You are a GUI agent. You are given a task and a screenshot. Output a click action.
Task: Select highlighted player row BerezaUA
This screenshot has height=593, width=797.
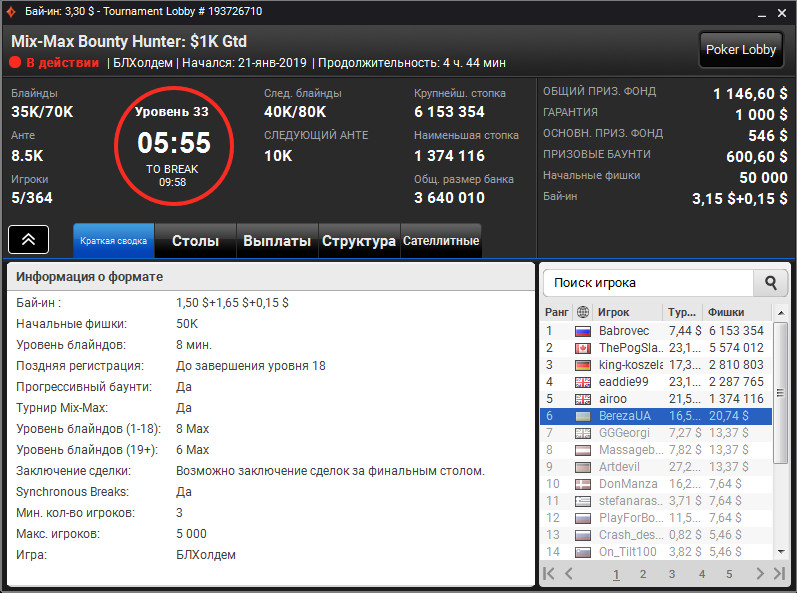656,416
